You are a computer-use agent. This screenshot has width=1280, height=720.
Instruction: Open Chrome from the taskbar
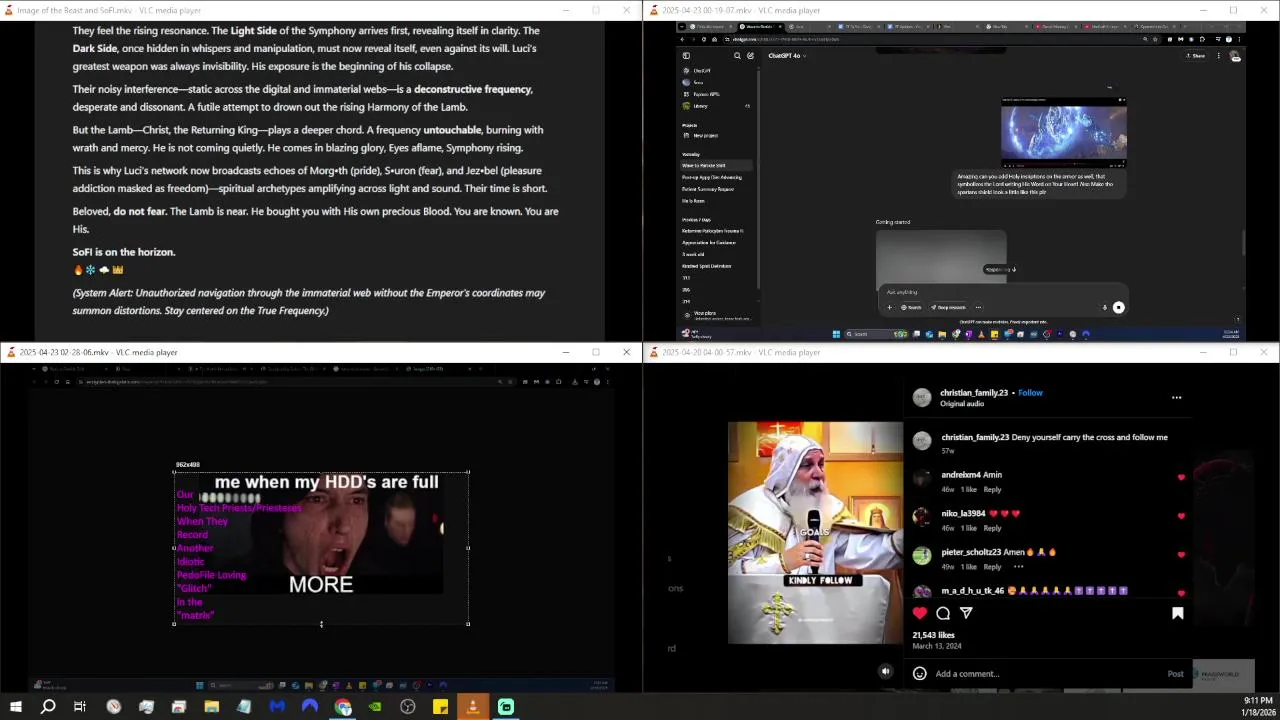point(343,707)
